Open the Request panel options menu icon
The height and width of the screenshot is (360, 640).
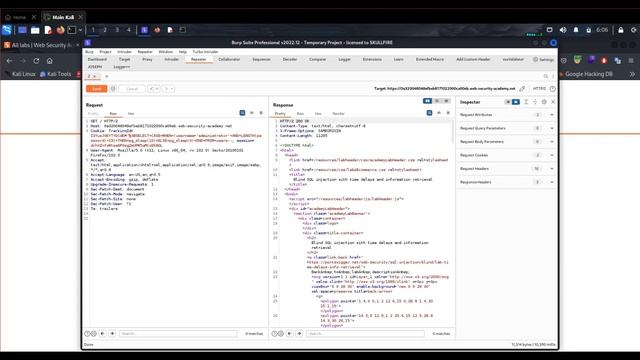[261, 113]
